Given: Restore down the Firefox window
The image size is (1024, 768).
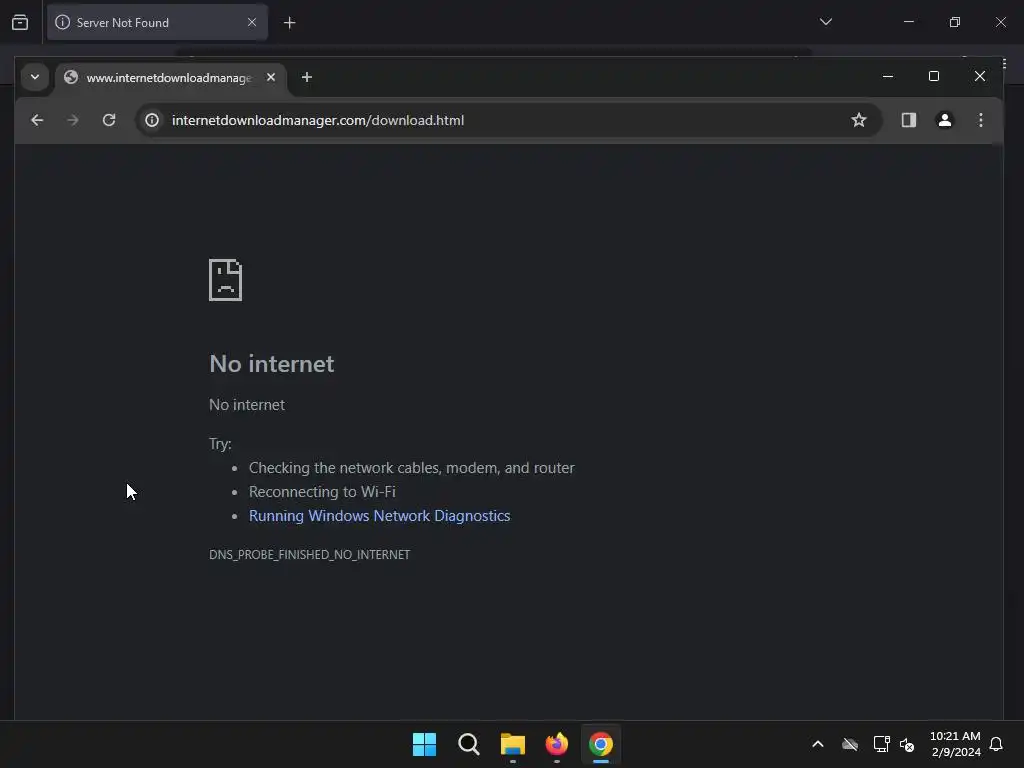Looking at the screenshot, I should click(955, 22).
